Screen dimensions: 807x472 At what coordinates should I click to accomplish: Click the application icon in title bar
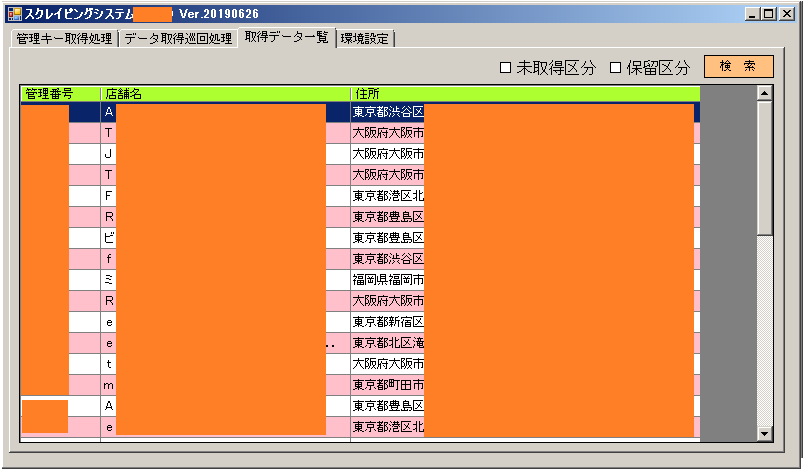pos(15,14)
